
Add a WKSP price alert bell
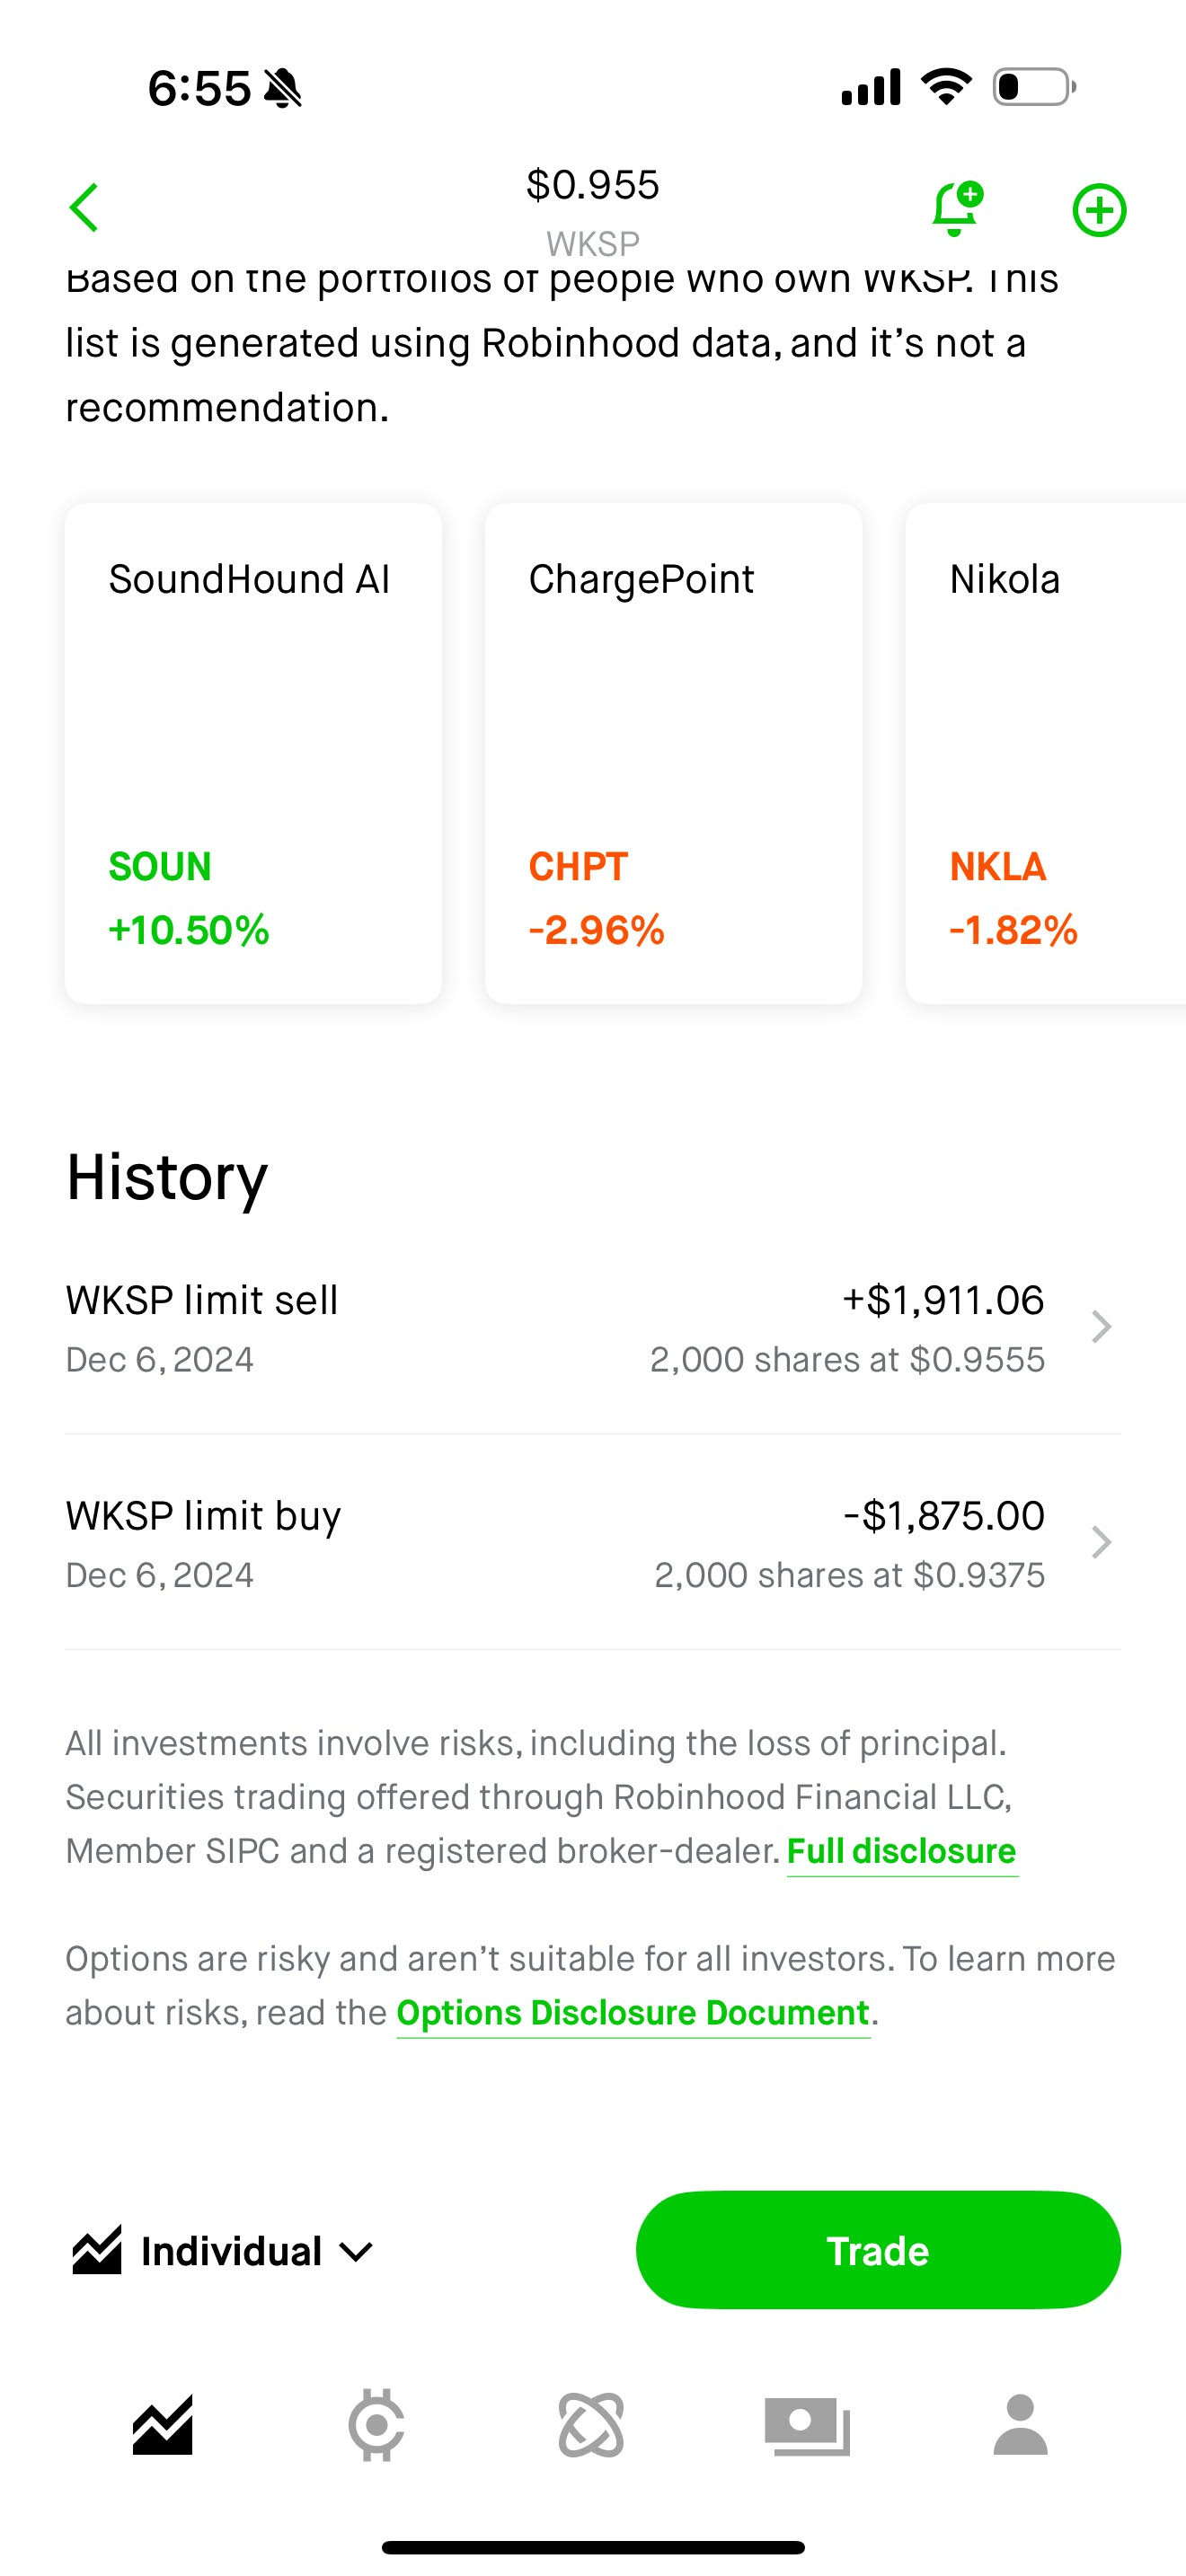[x=956, y=209]
